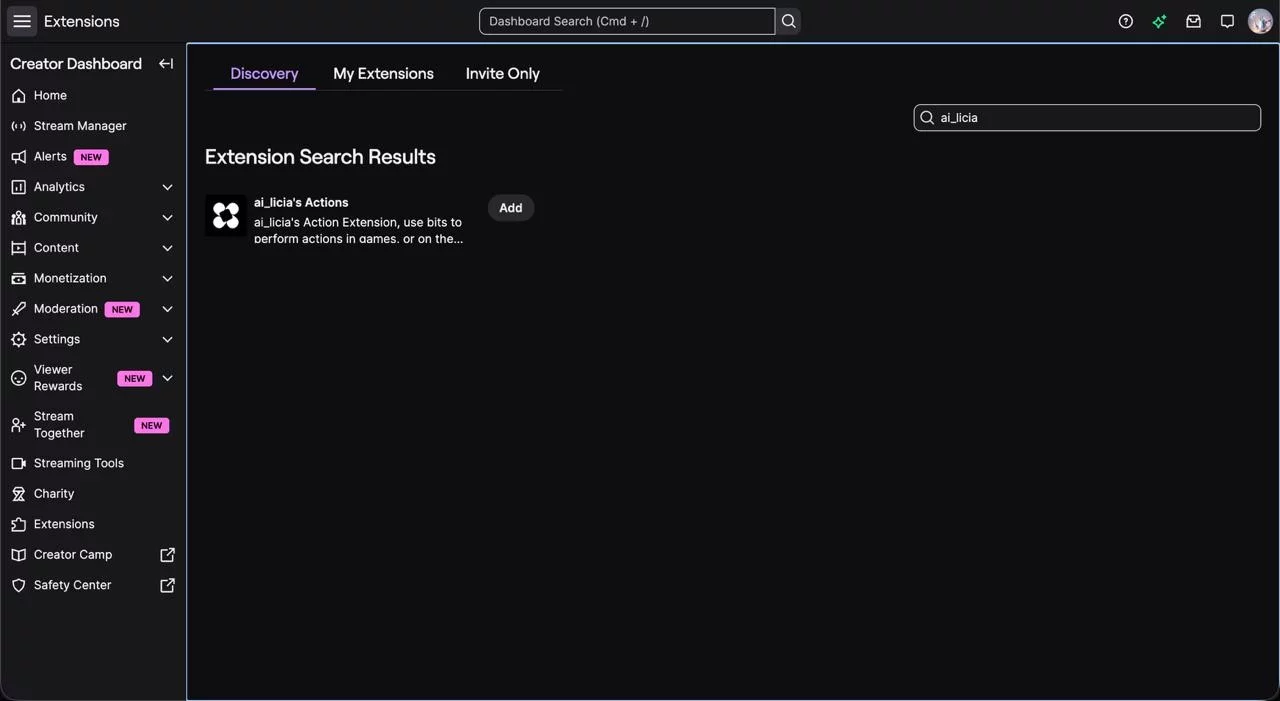This screenshot has height=701, width=1280.
Task: Switch to the My Extensions tab
Action: tap(383, 71)
